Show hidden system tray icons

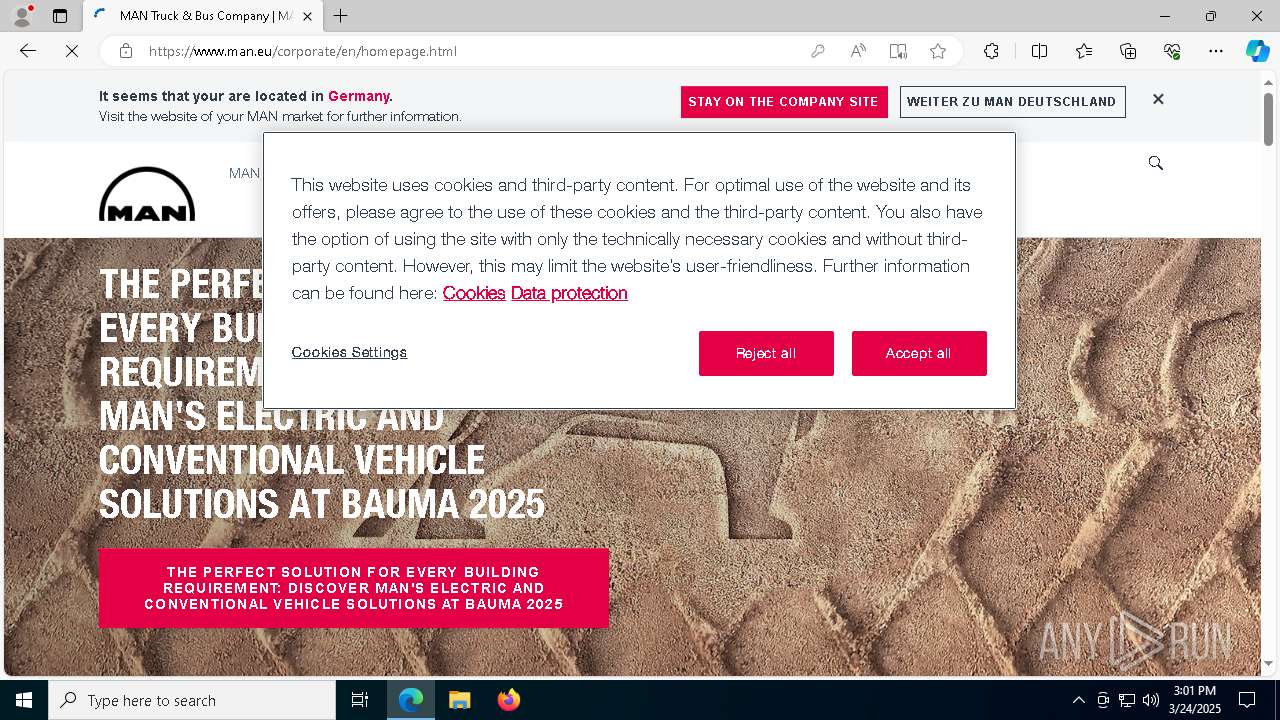pos(1078,700)
